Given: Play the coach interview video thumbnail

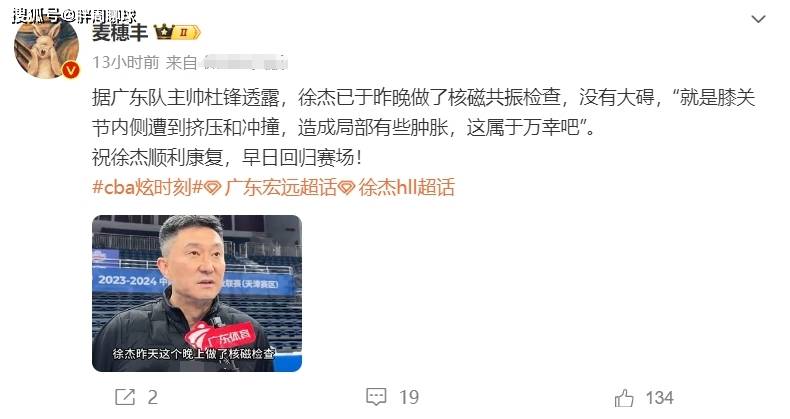Looking at the screenshot, I should pyautogui.click(x=197, y=294).
